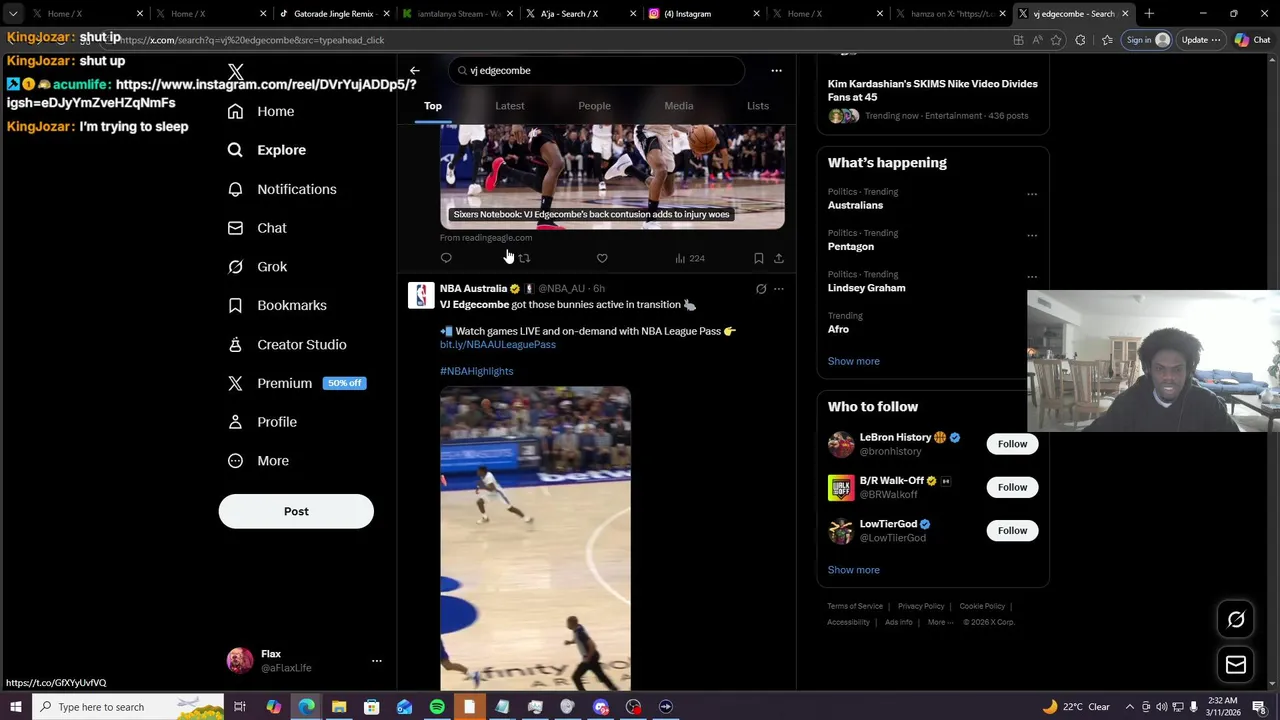The height and width of the screenshot is (720, 1280).
Task: Open Chat in the X sidebar
Action: [x=257, y=228]
